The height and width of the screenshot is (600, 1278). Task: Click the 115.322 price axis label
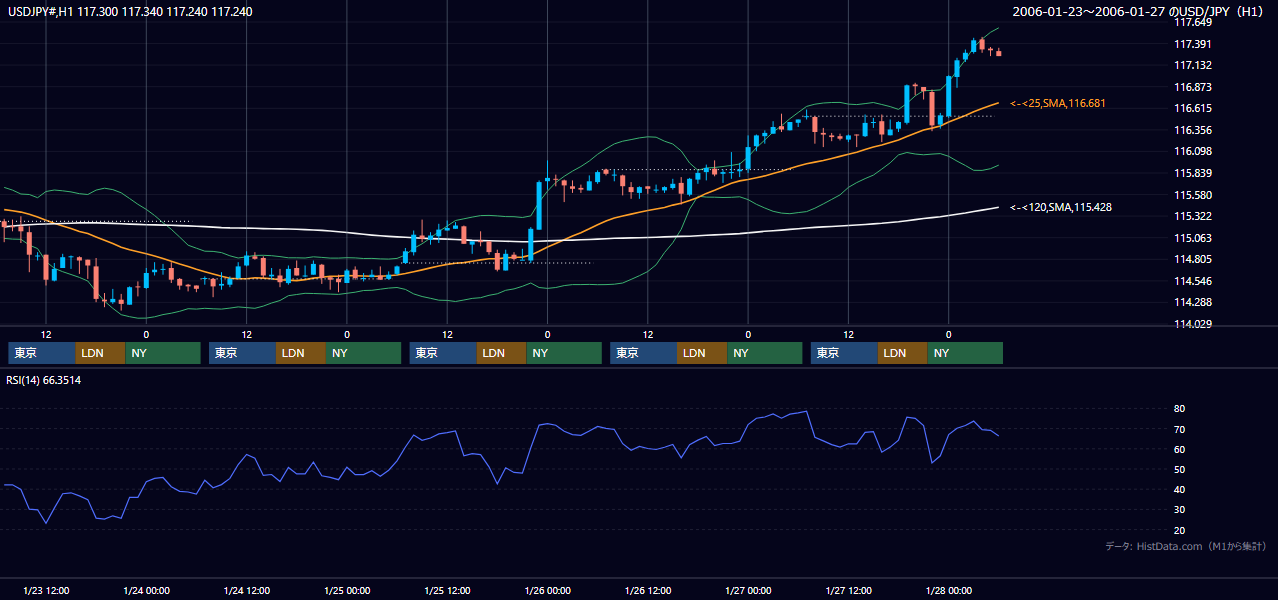point(1193,216)
